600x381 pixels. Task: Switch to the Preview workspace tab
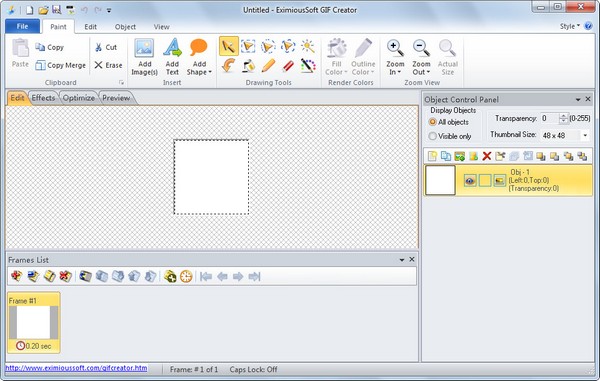pos(116,98)
